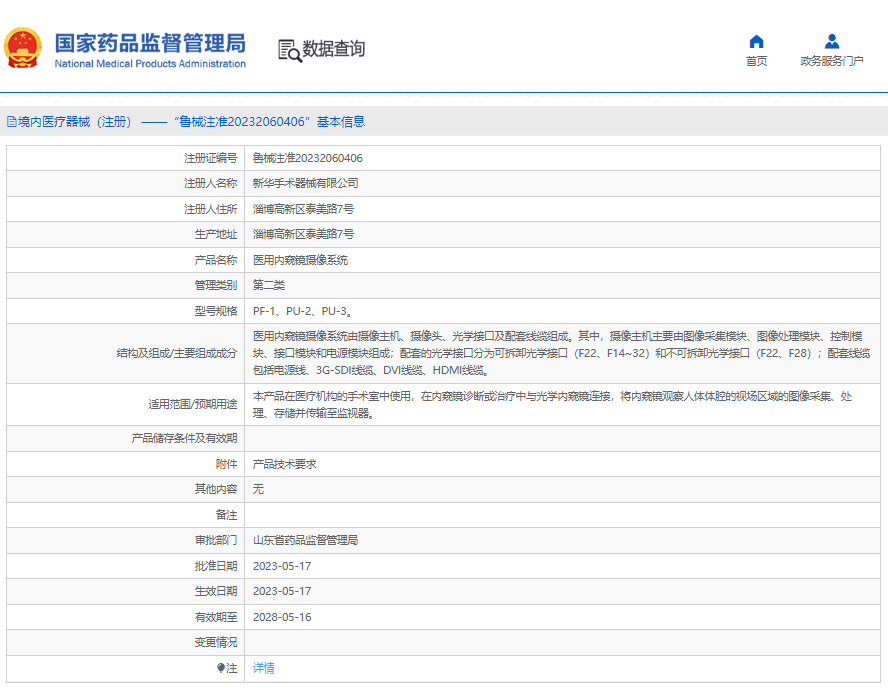Click the 首页 text label
The width and height of the screenshot is (888, 688).
pyautogui.click(x=756, y=61)
